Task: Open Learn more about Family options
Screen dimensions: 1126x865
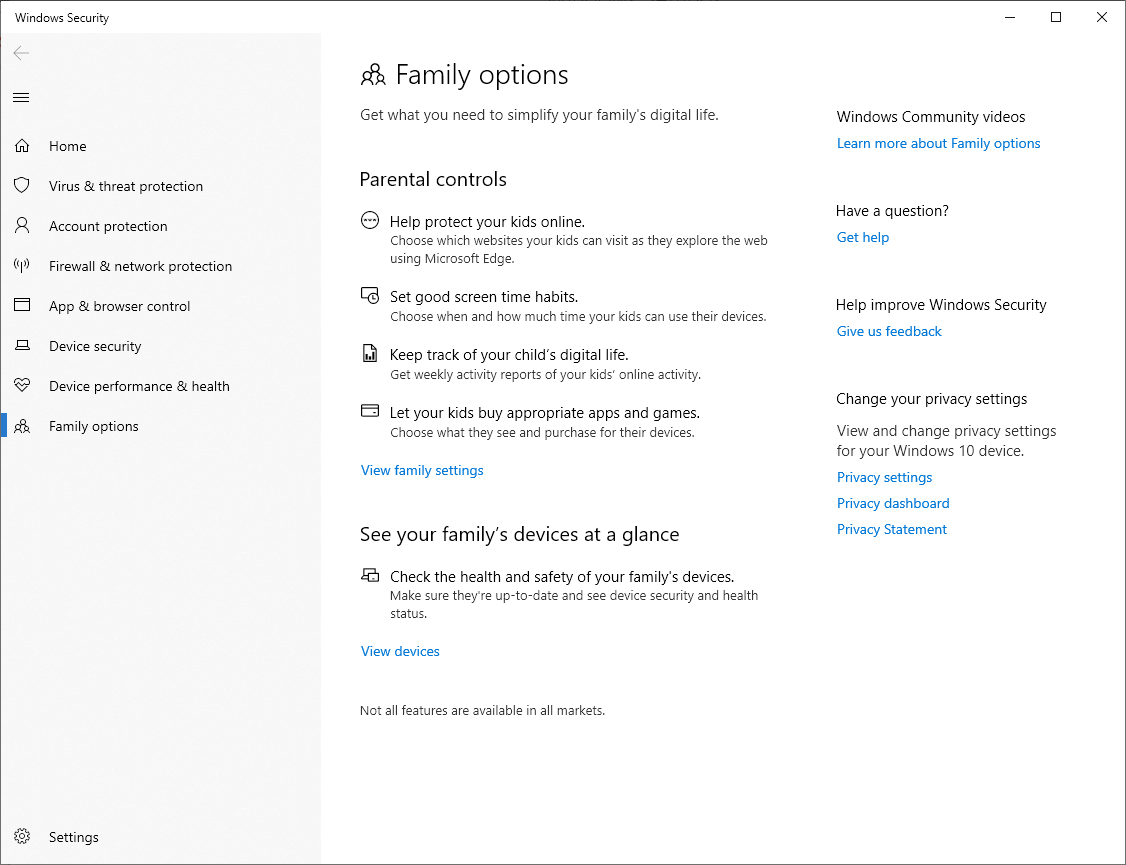Action: pyautogui.click(x=939, y=144)
